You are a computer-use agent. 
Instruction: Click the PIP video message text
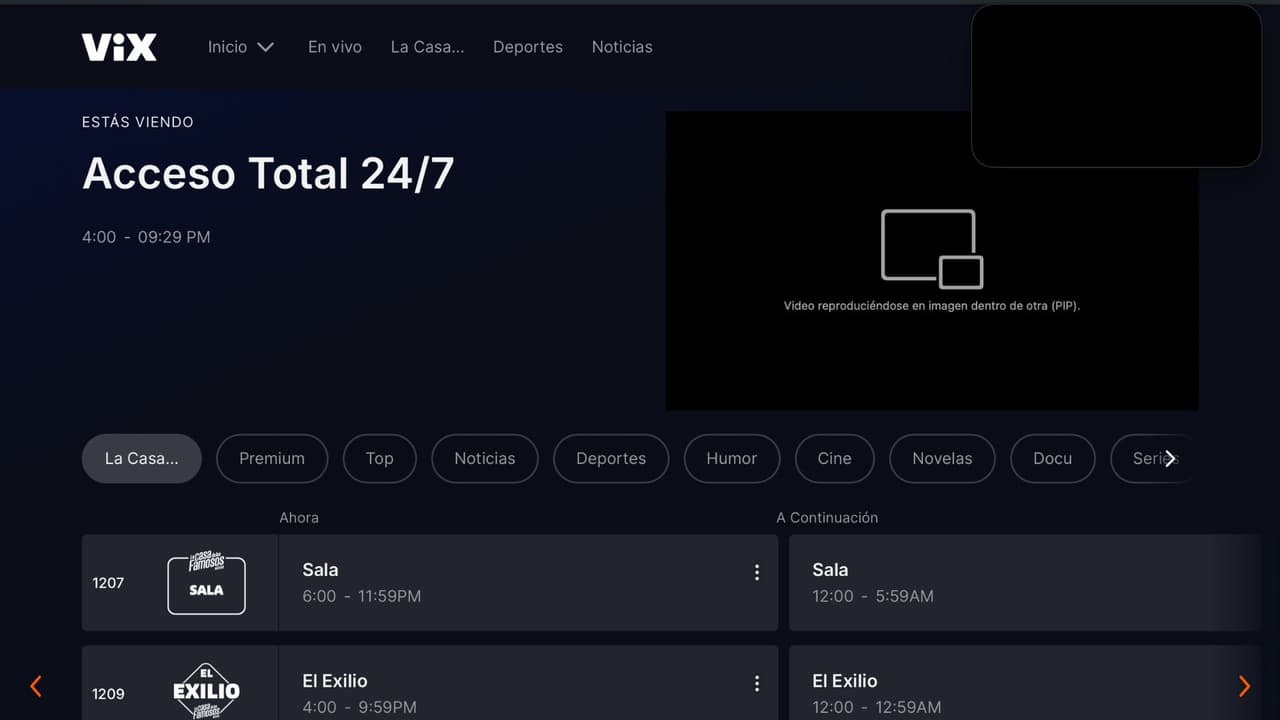pos(932,306)
